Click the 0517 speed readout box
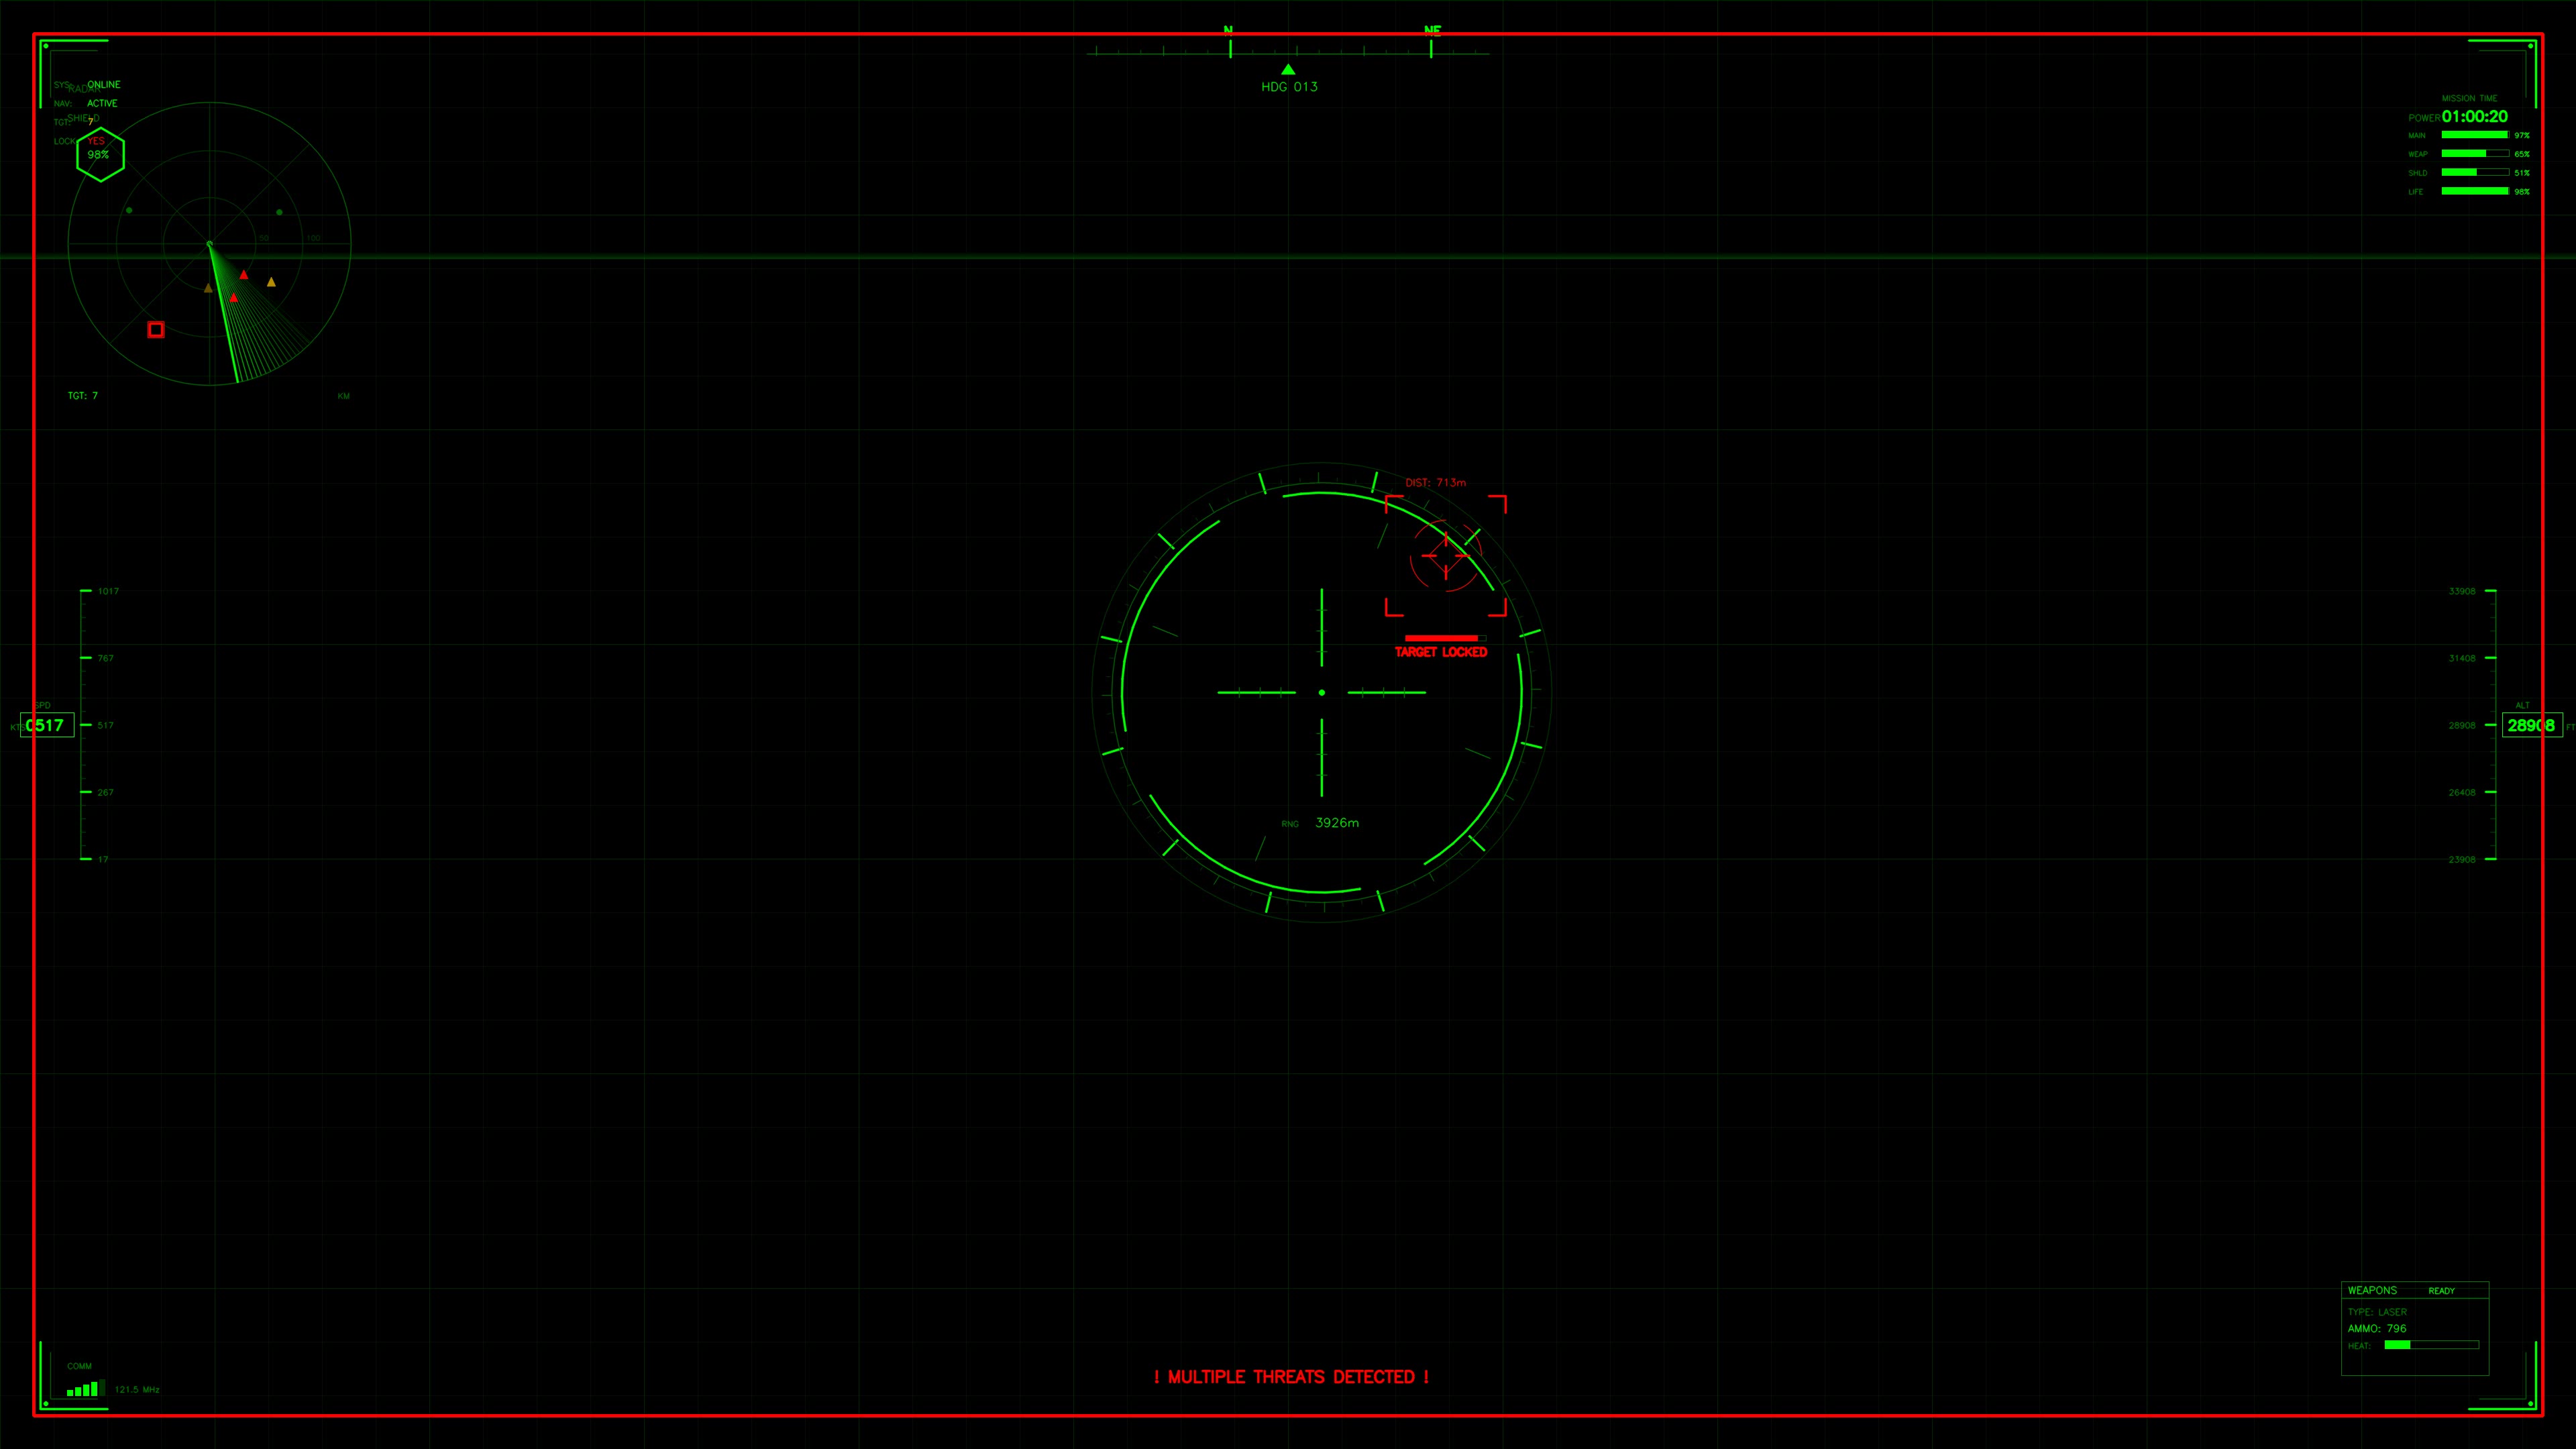This screenshot has width=2576, height=1449. 47,725
